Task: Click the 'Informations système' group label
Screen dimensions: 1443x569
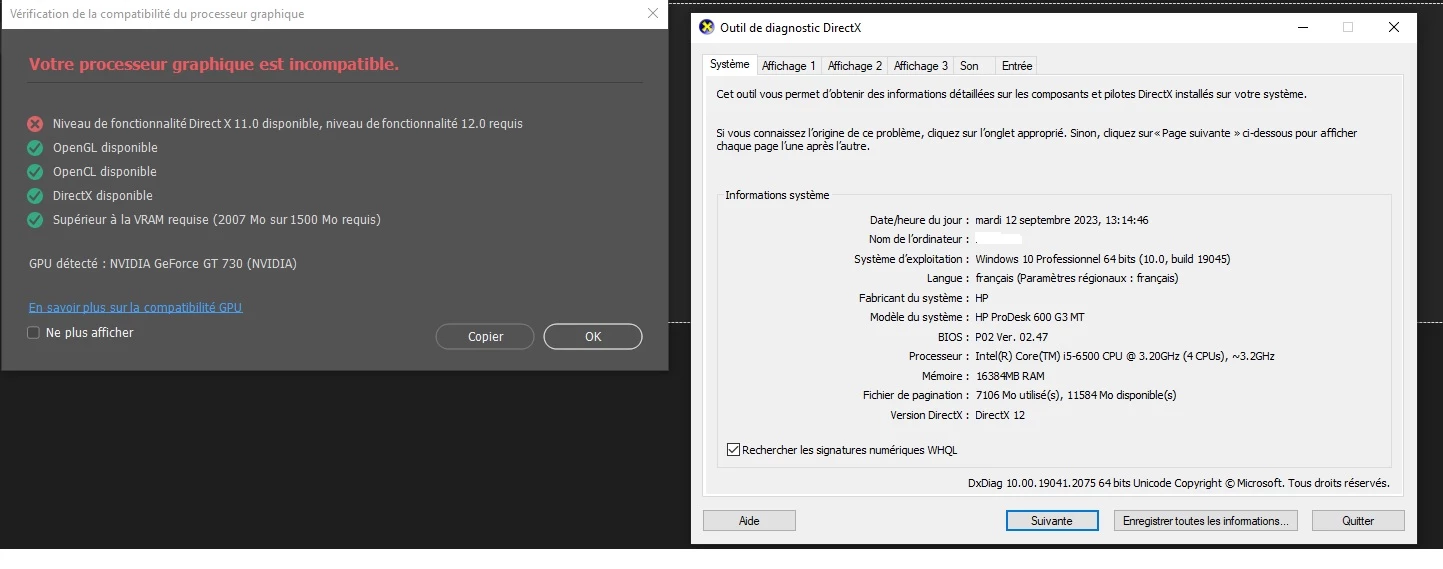Action: [x=777, y=195]
